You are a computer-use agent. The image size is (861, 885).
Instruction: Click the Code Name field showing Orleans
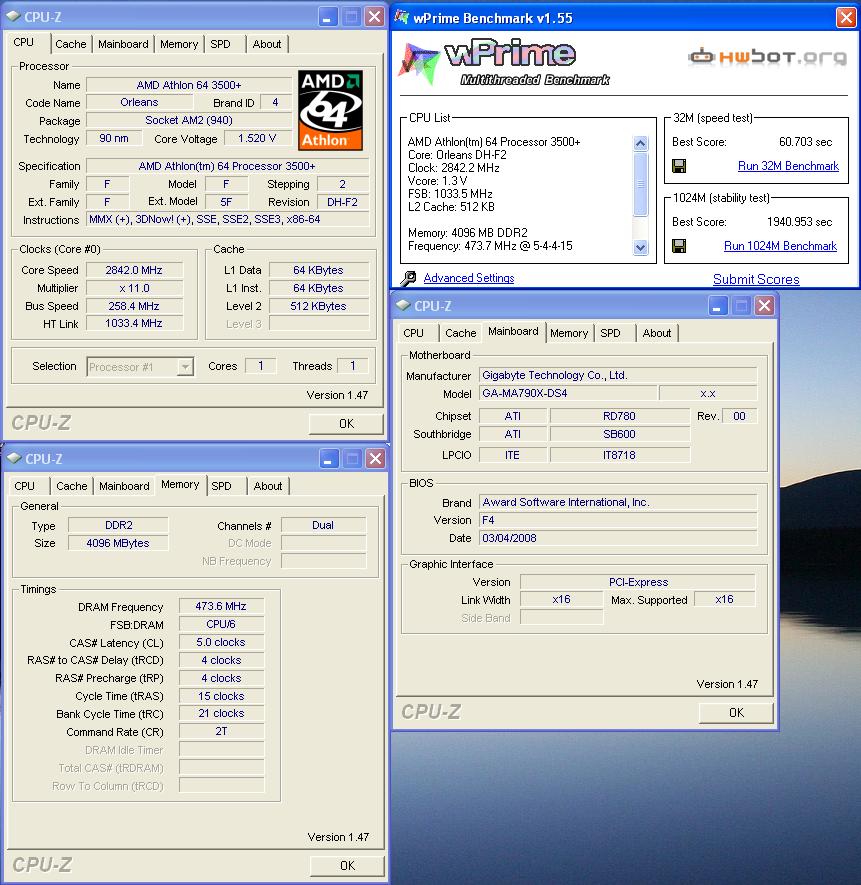pyautogui.click(x=139, y=102)
